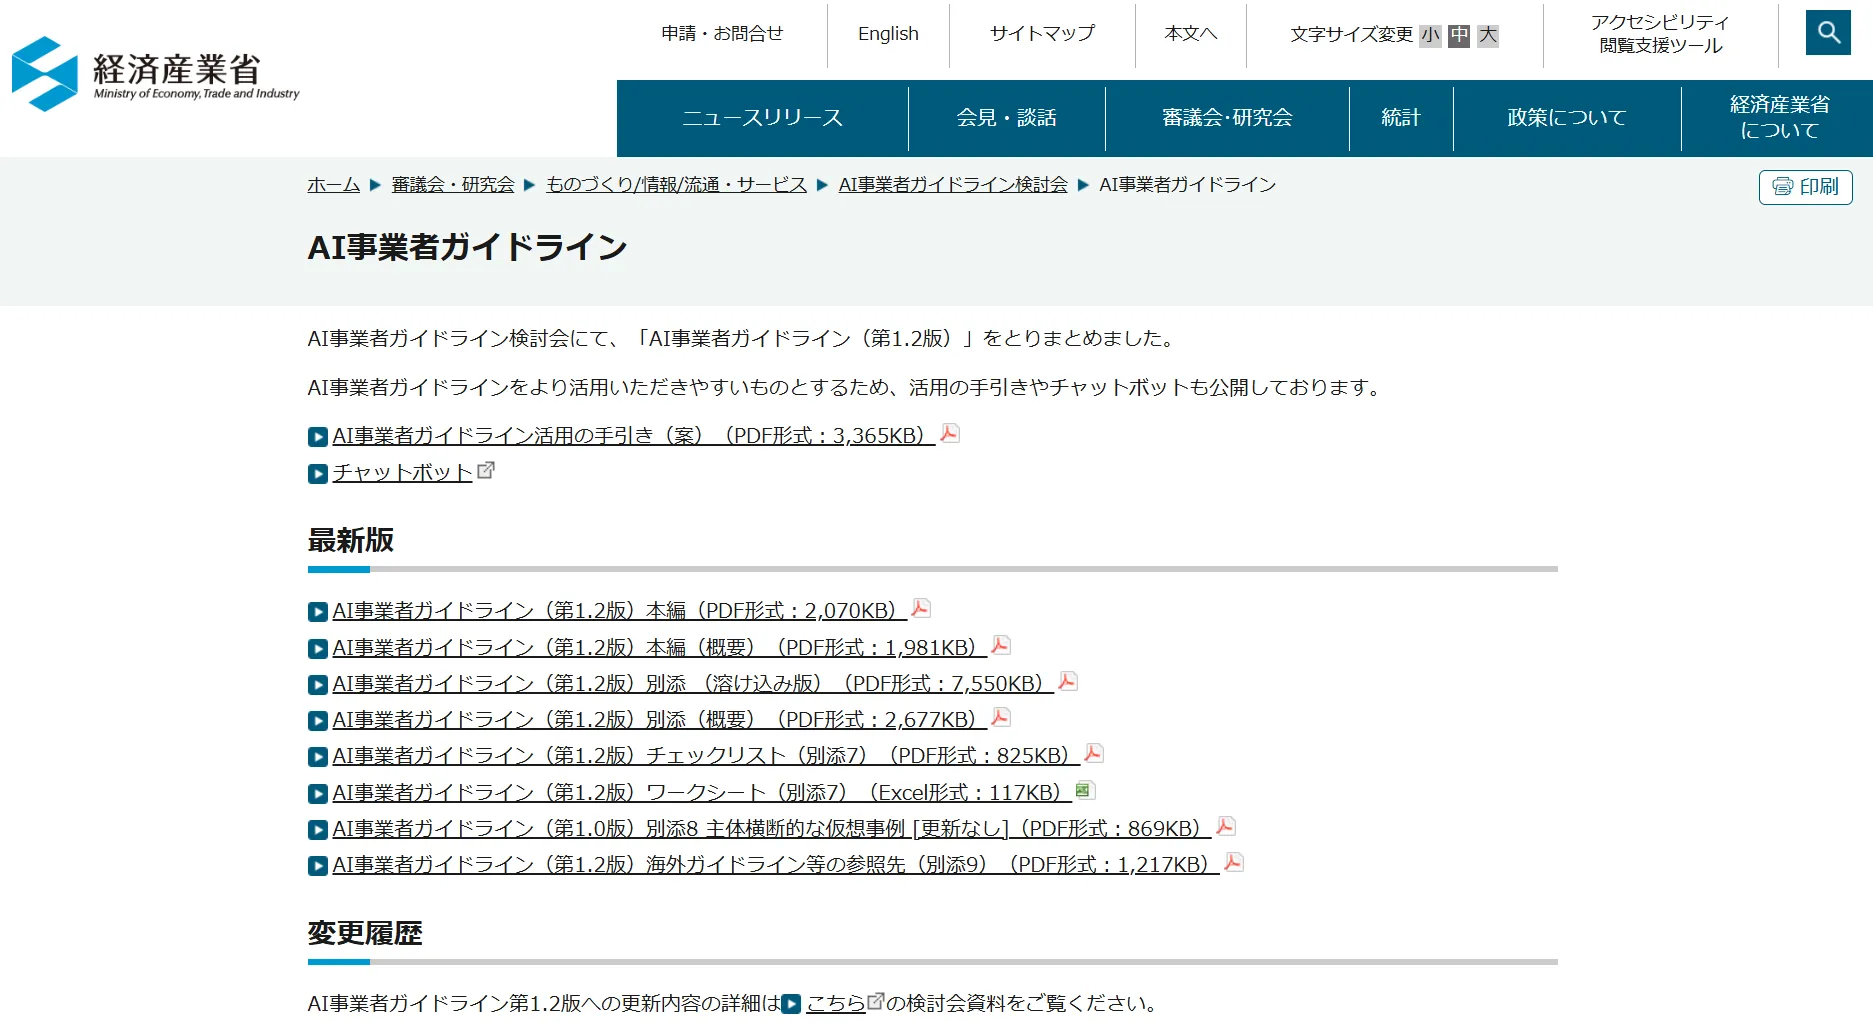1873x1023 pixels.
Task: Click 最新版 section heading
Action: tap(351, 541)
